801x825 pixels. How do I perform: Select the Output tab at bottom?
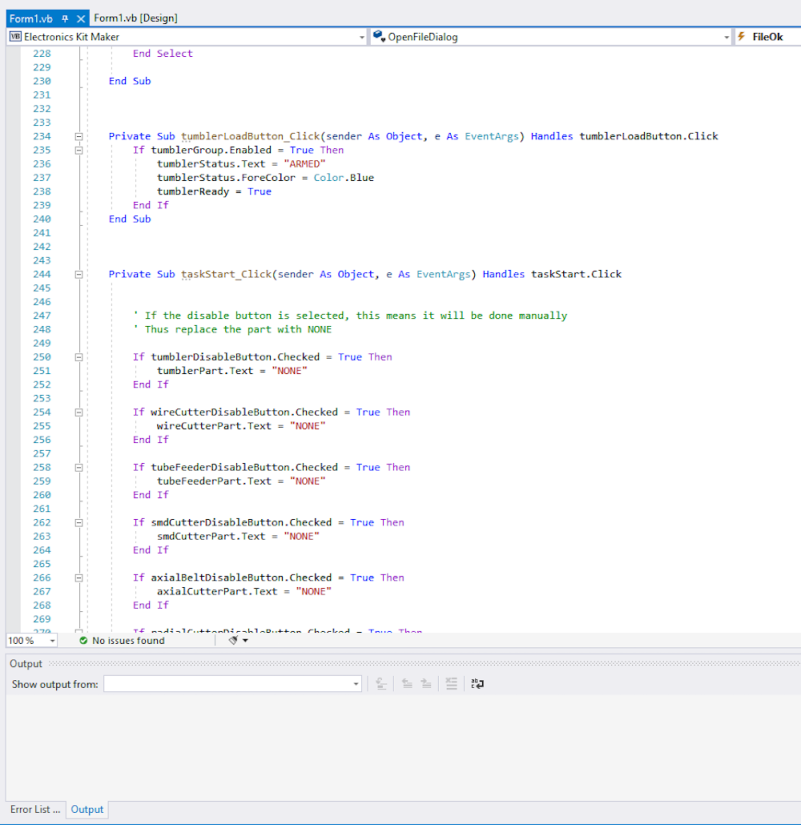[87, 809]
